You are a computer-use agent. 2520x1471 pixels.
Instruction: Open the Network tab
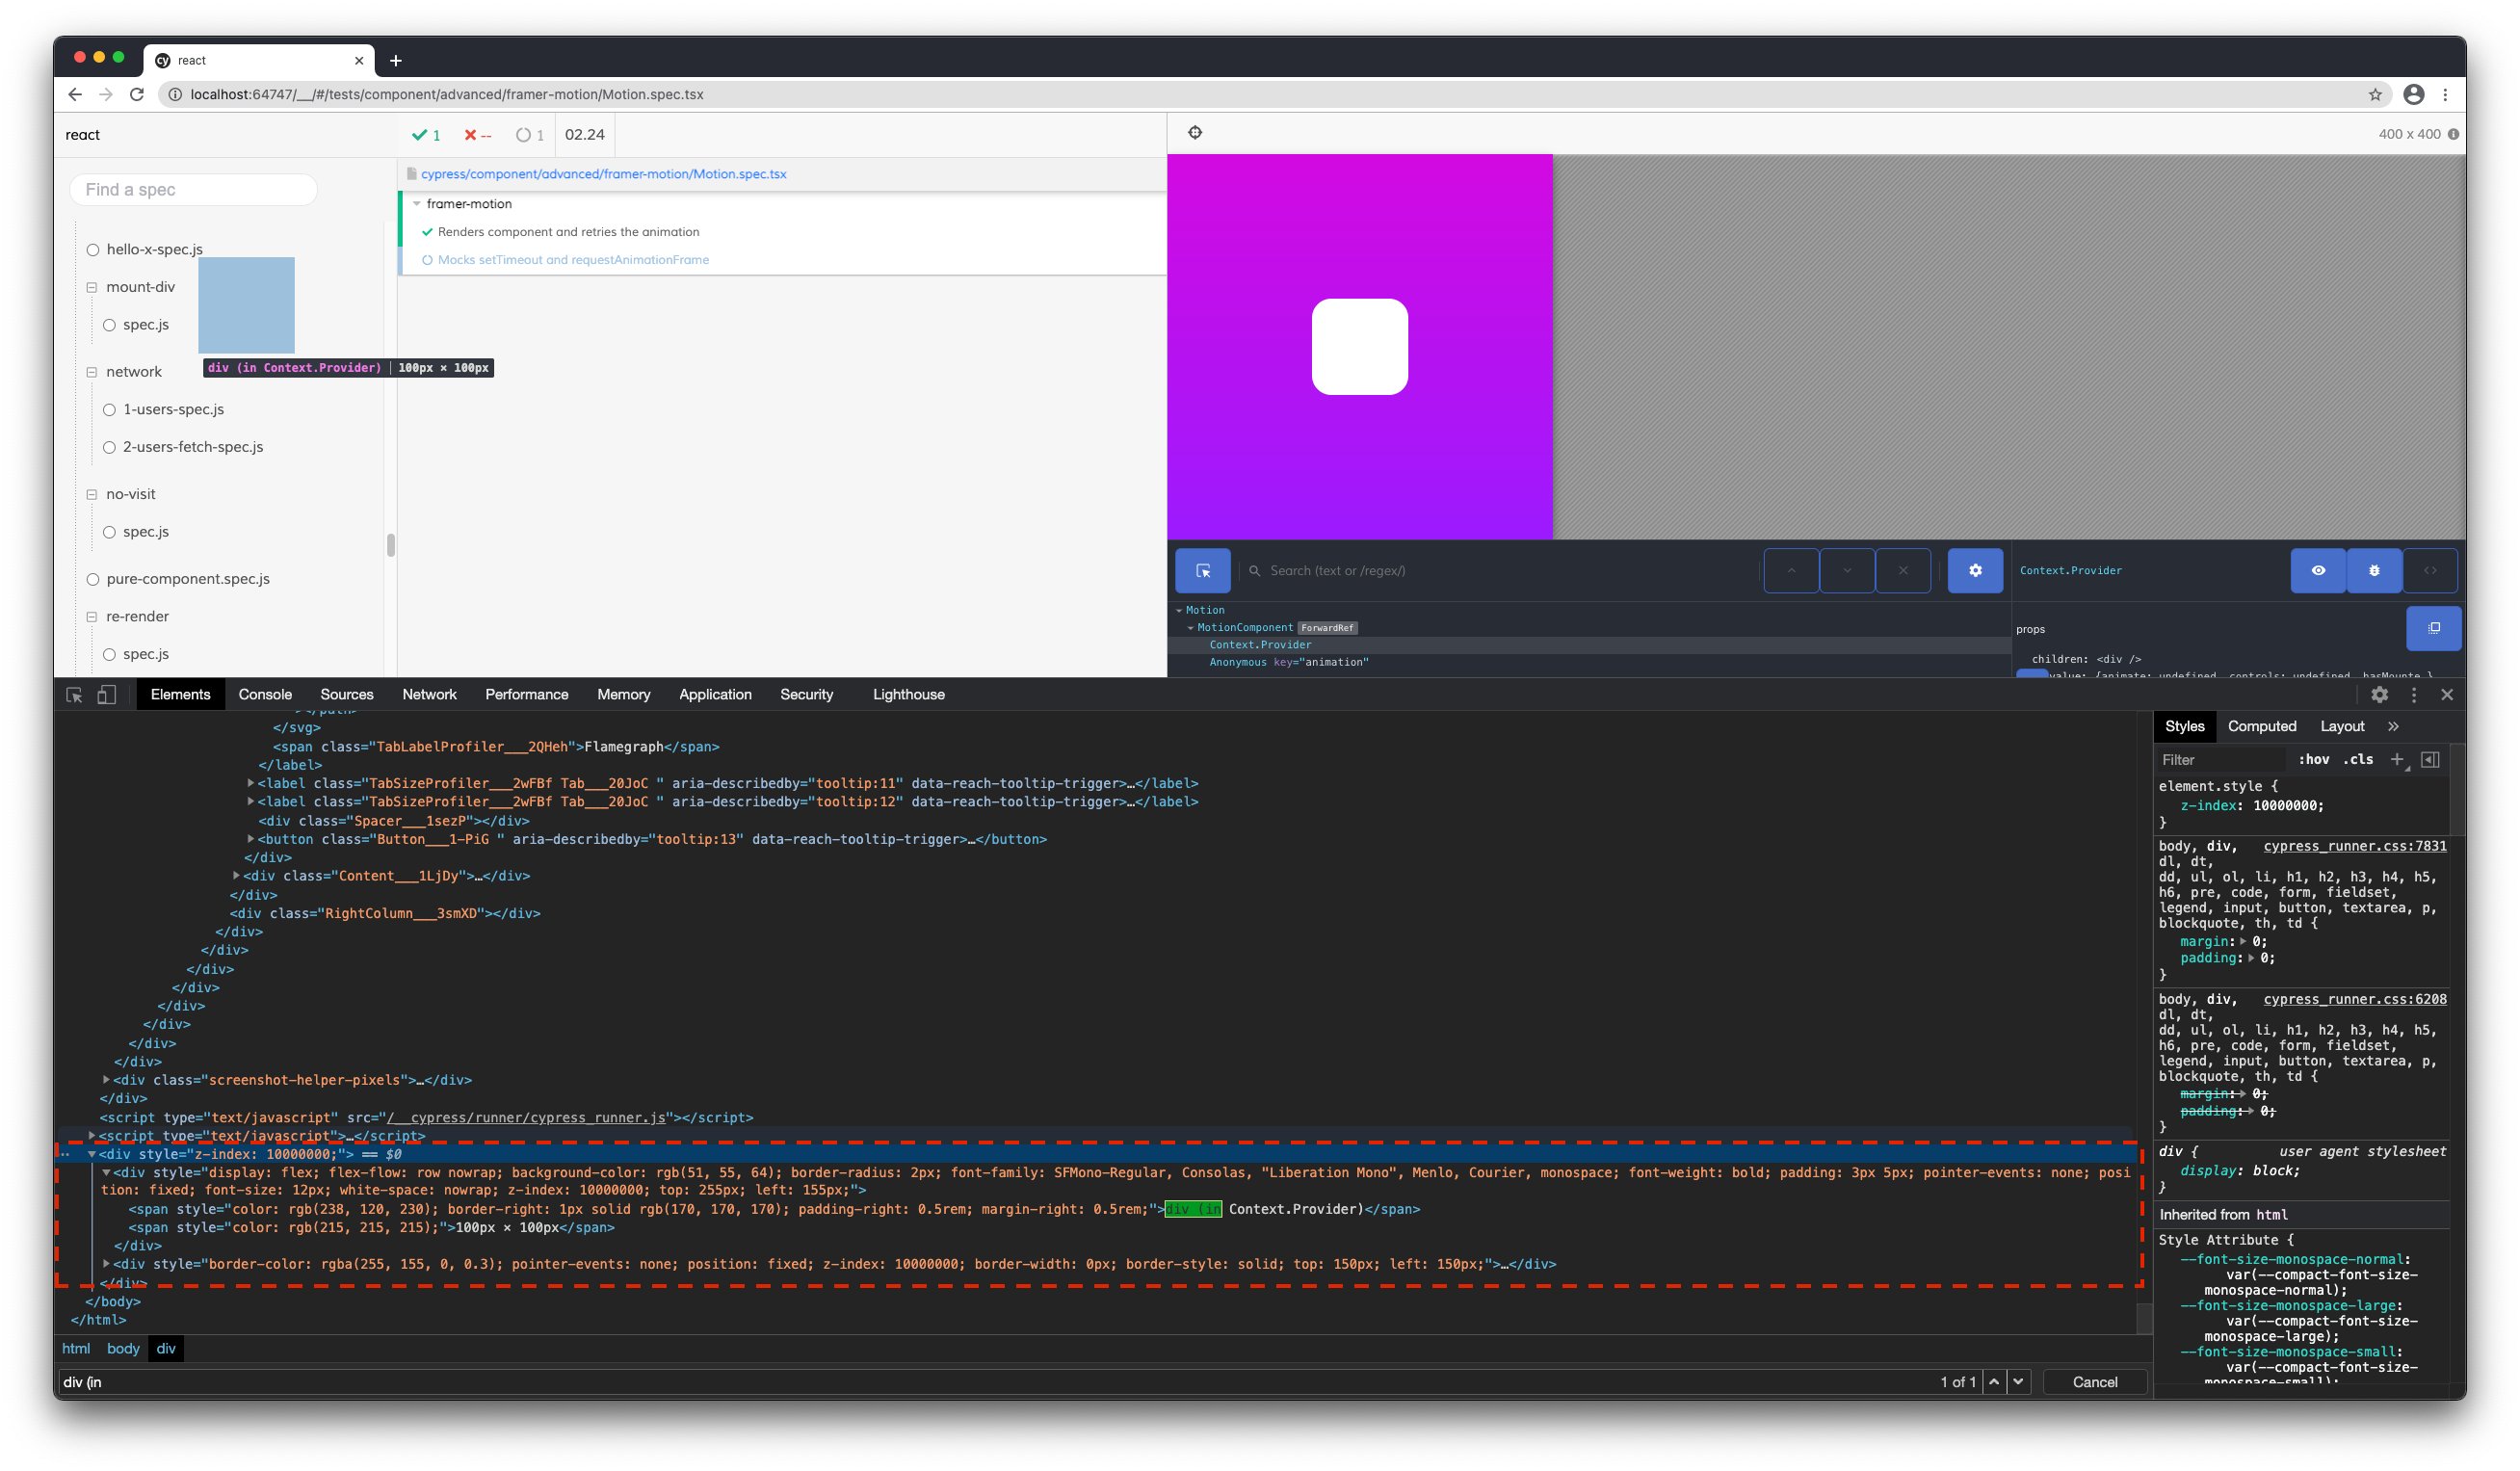pyautogui.click(x=429, y=695)
